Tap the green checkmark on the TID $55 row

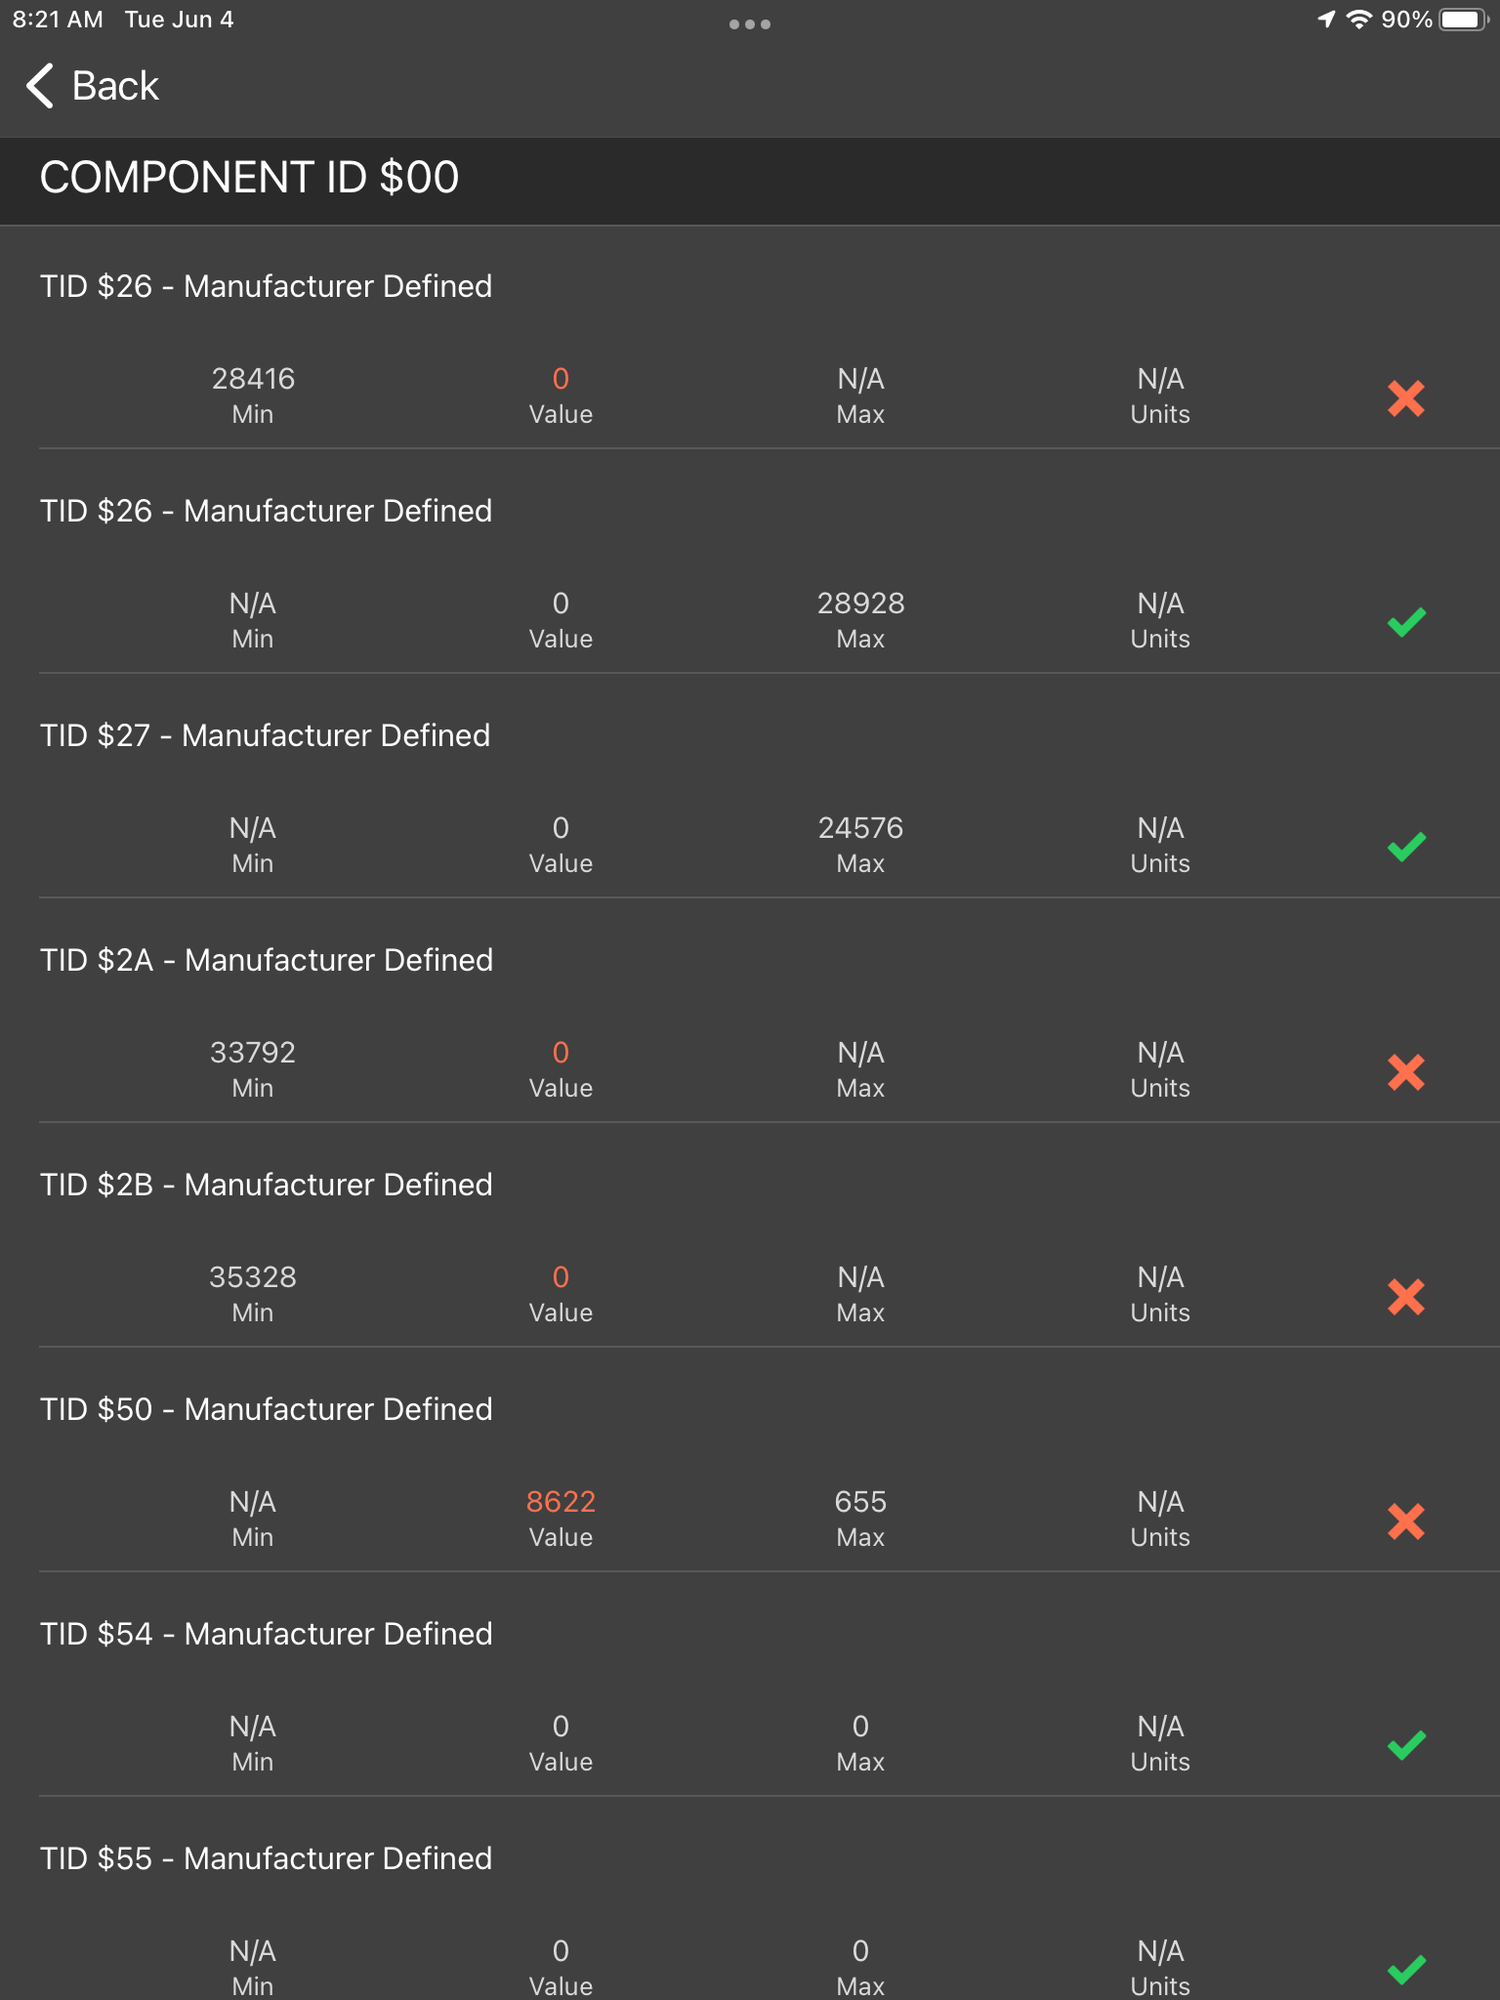1406,1970
